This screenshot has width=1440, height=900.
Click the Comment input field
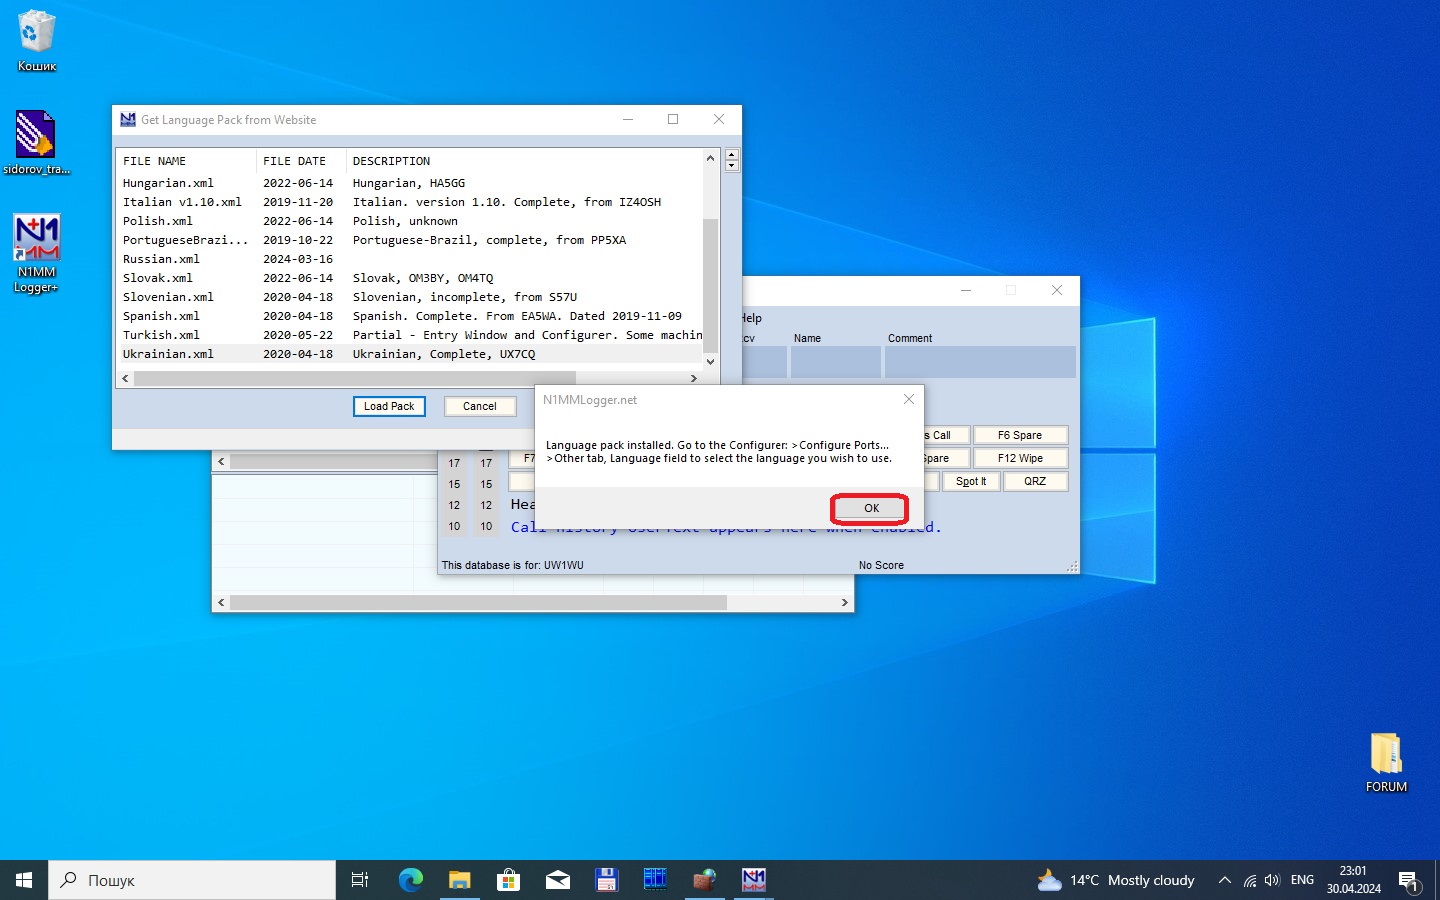click(980, 362)
